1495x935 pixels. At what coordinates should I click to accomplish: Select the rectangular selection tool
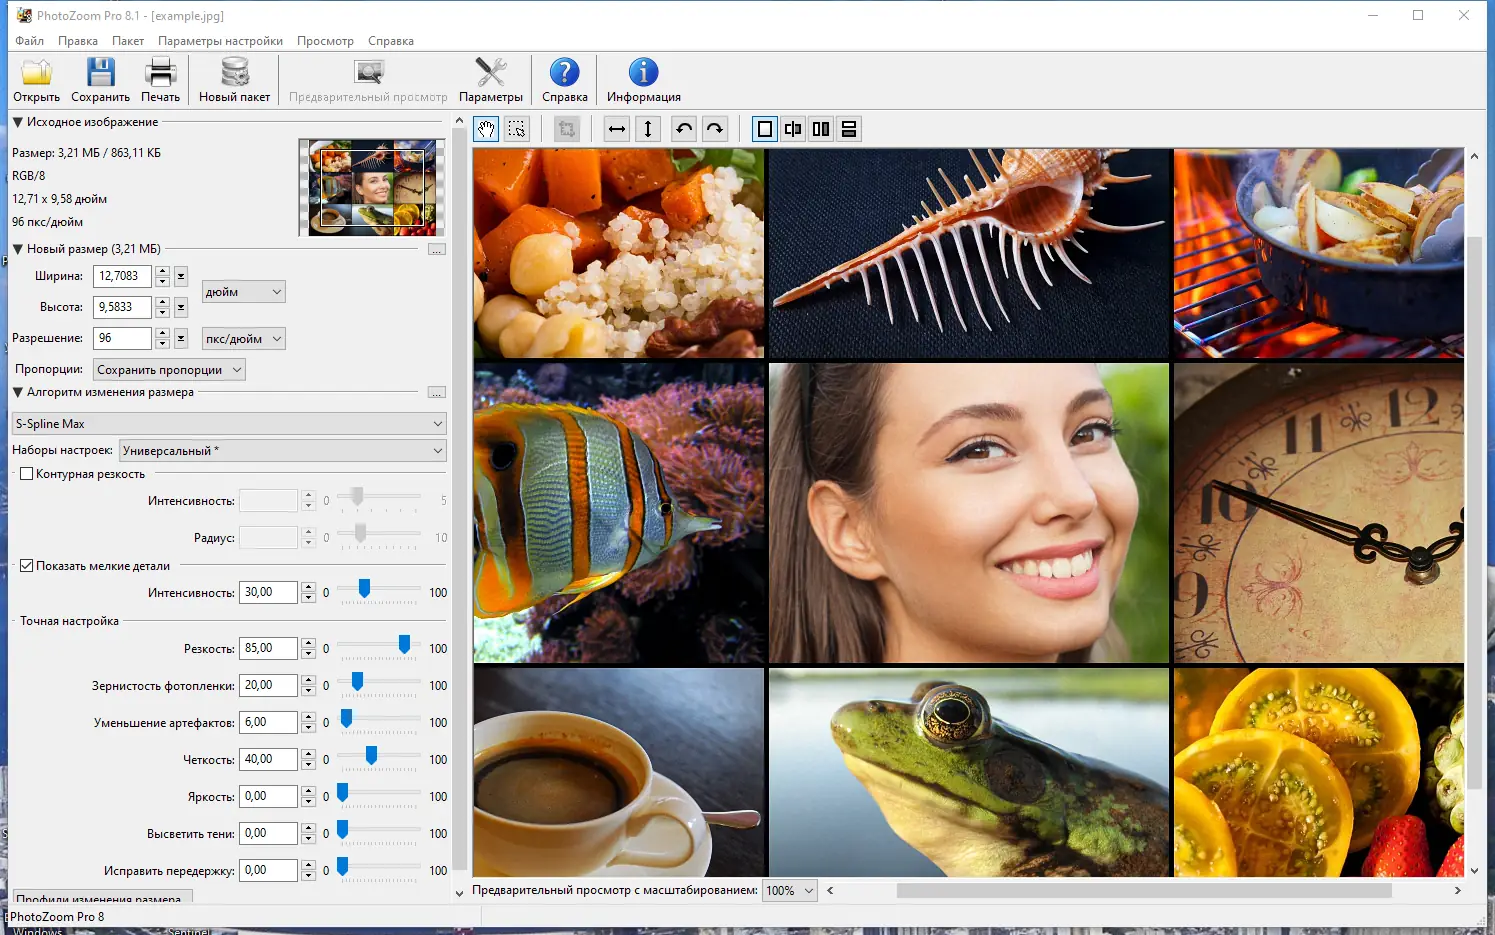[517, 129]
